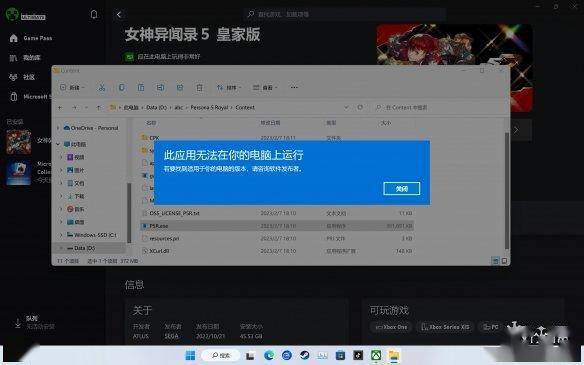Image resolution: width=584 pixels, height=365 pixels.
Task: Open the three-dot See more menu
Action: point(294,88)
